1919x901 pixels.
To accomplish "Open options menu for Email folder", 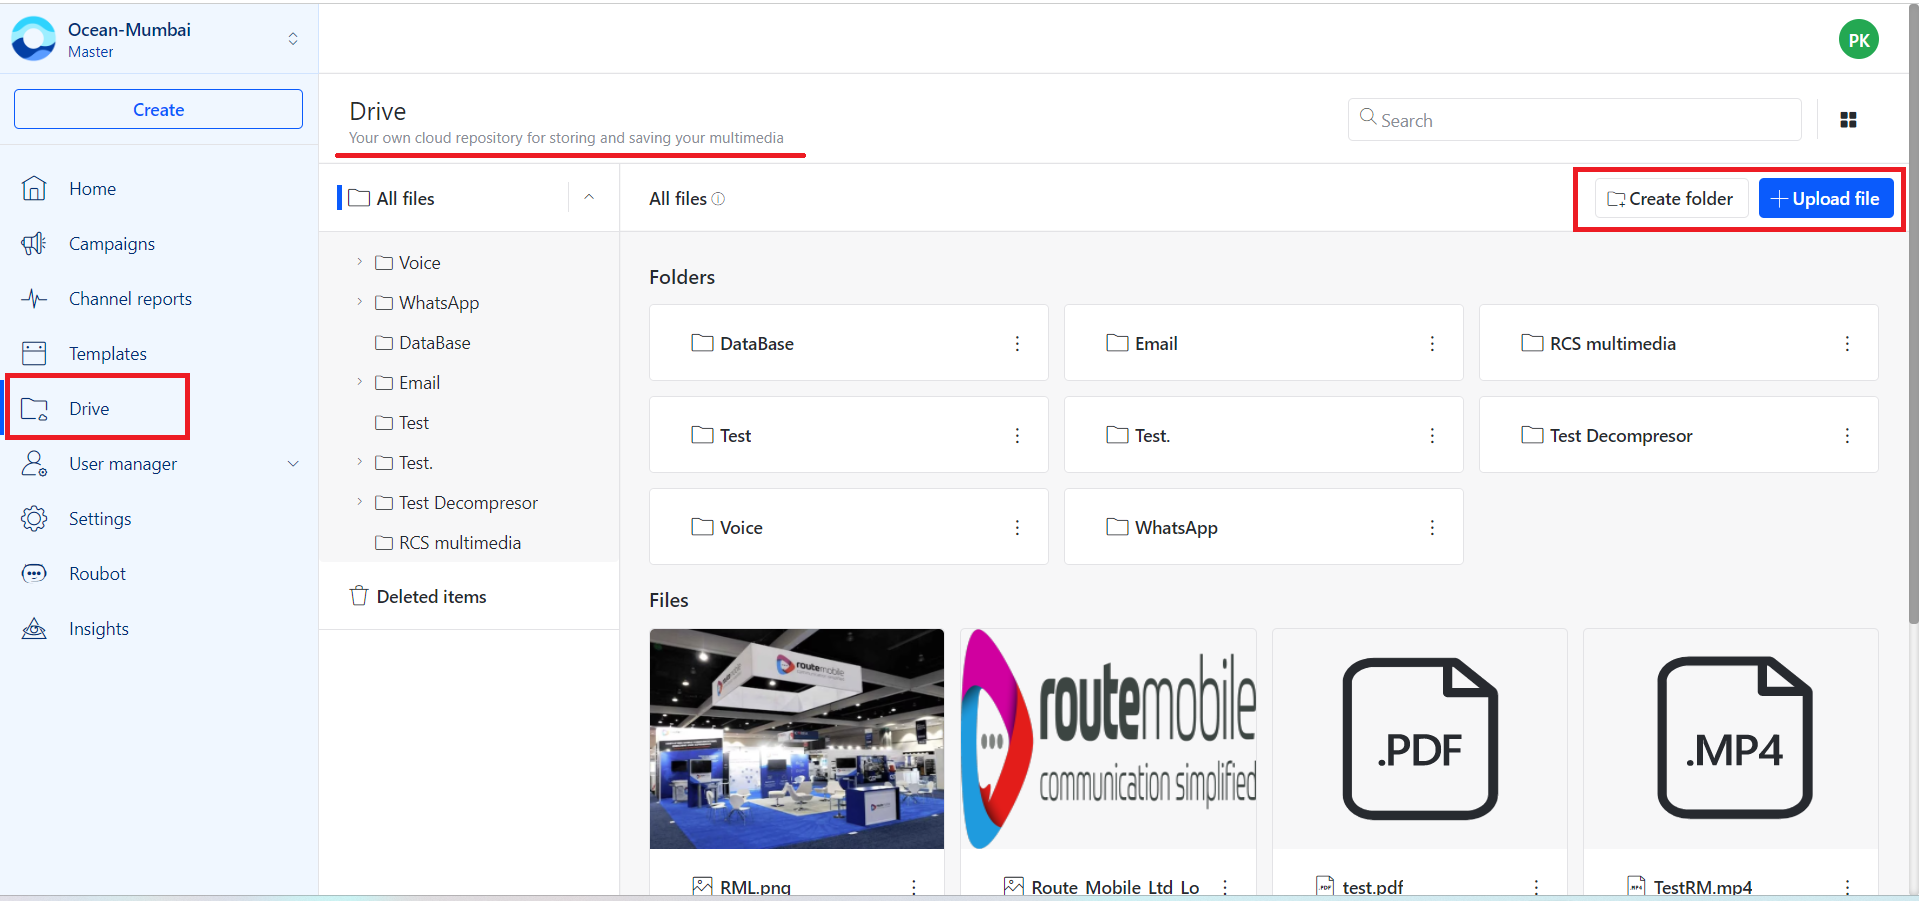I will [1432, 344].
